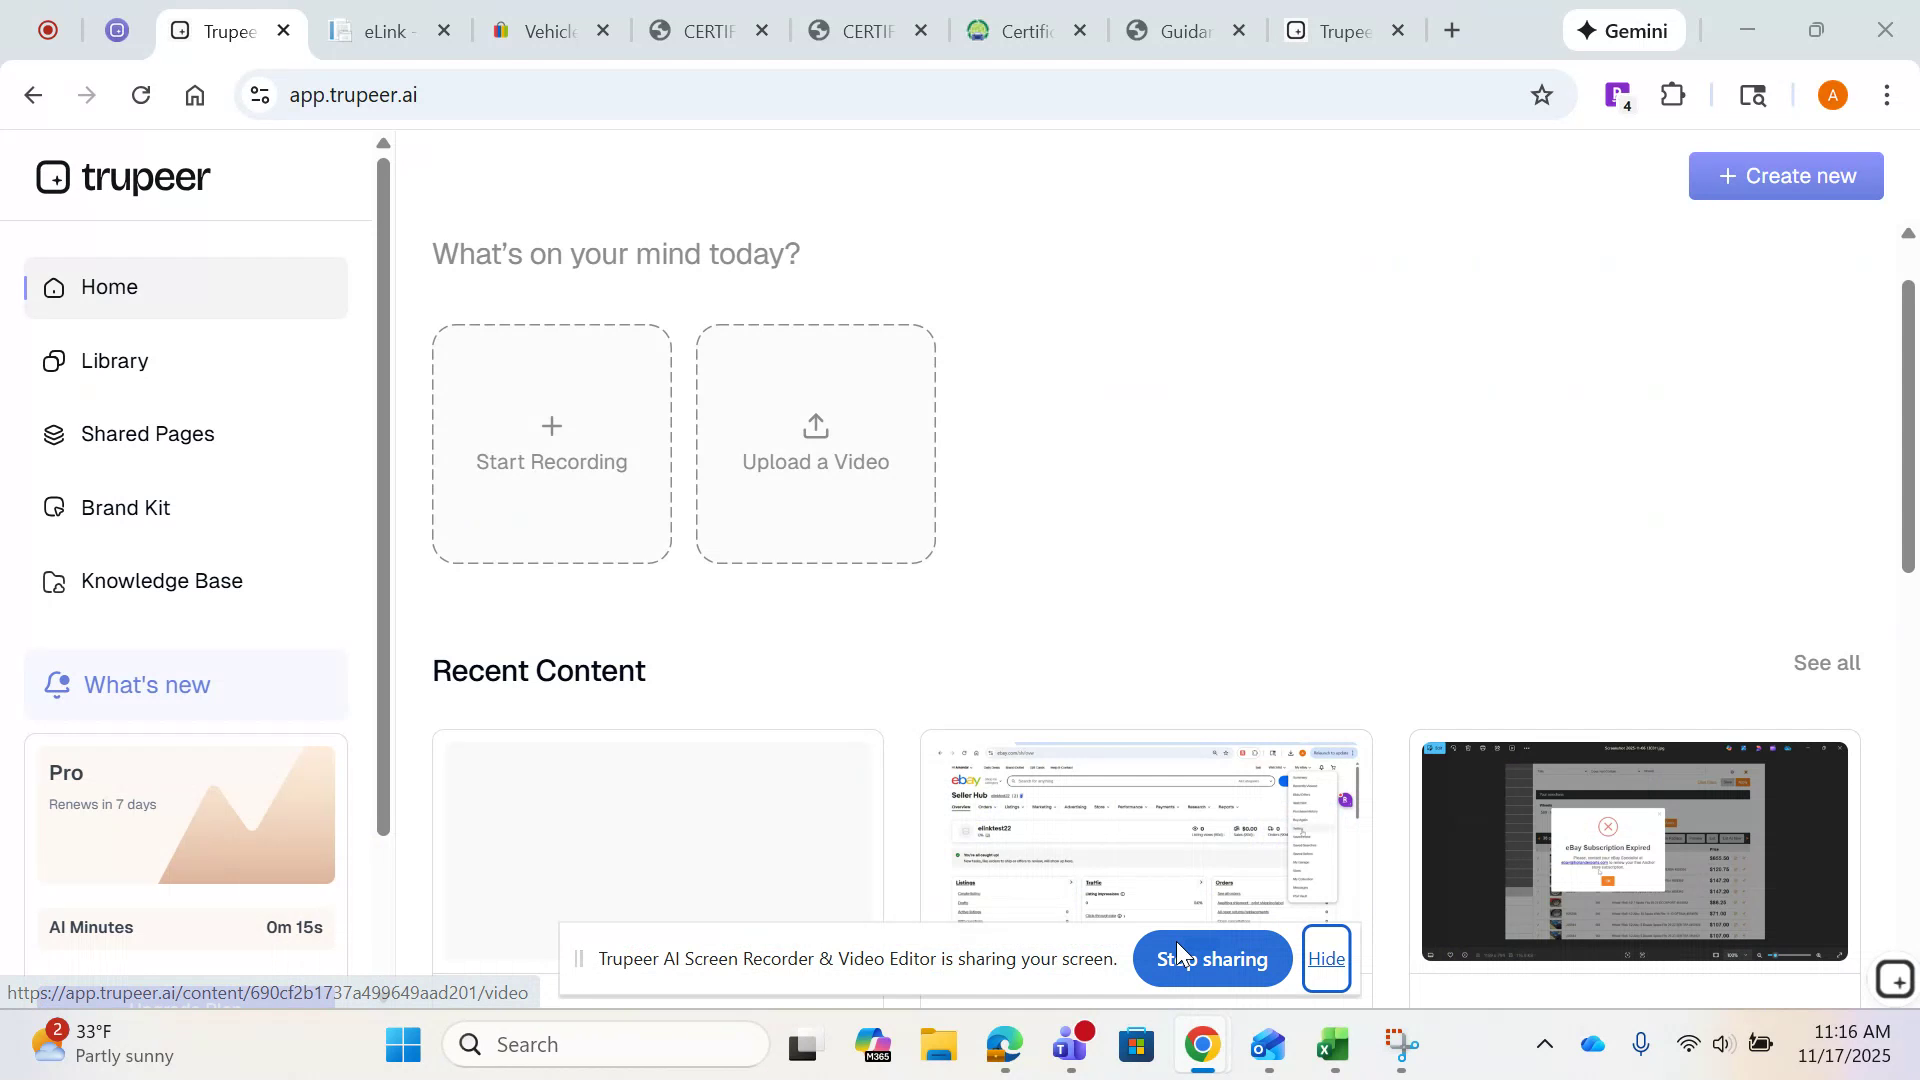1920x1080 pixels.
Task: Open the Library section
Action: 113,361
